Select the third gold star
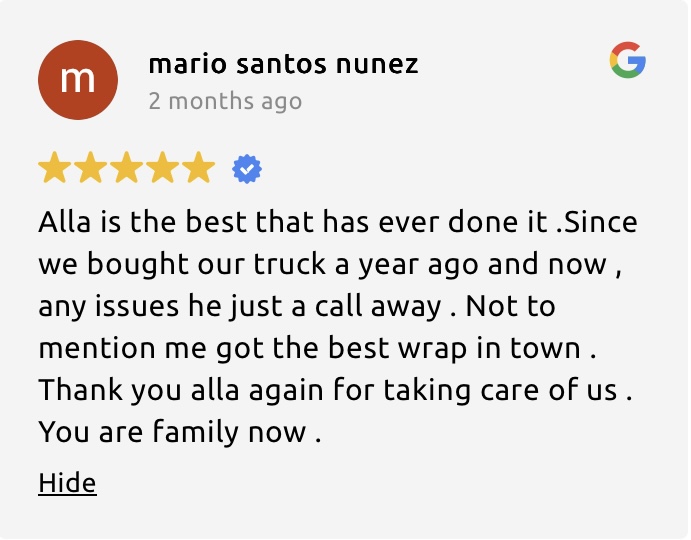The height and width of the screenshot is (540, 691). tap(127, 167)
